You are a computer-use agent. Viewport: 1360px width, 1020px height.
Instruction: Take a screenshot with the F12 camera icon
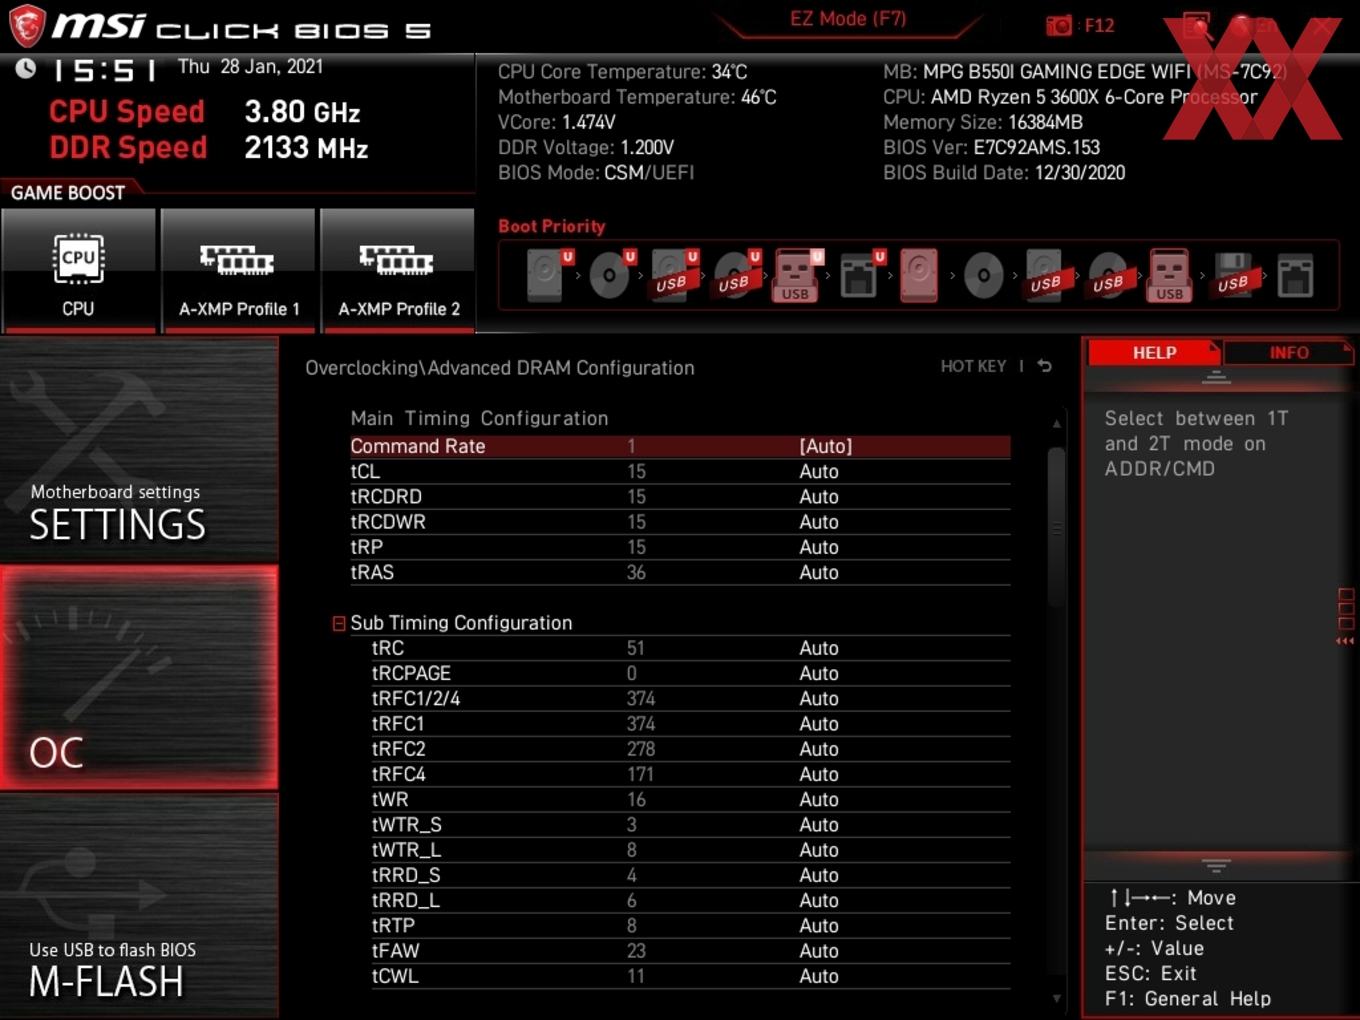coord(1059,25)
